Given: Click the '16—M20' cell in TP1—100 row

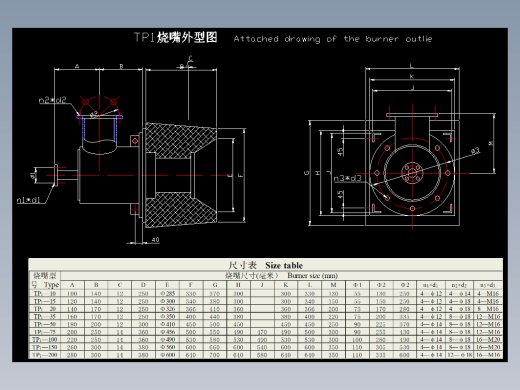Looking at the screenshot, I should click(x=488, y=340).
